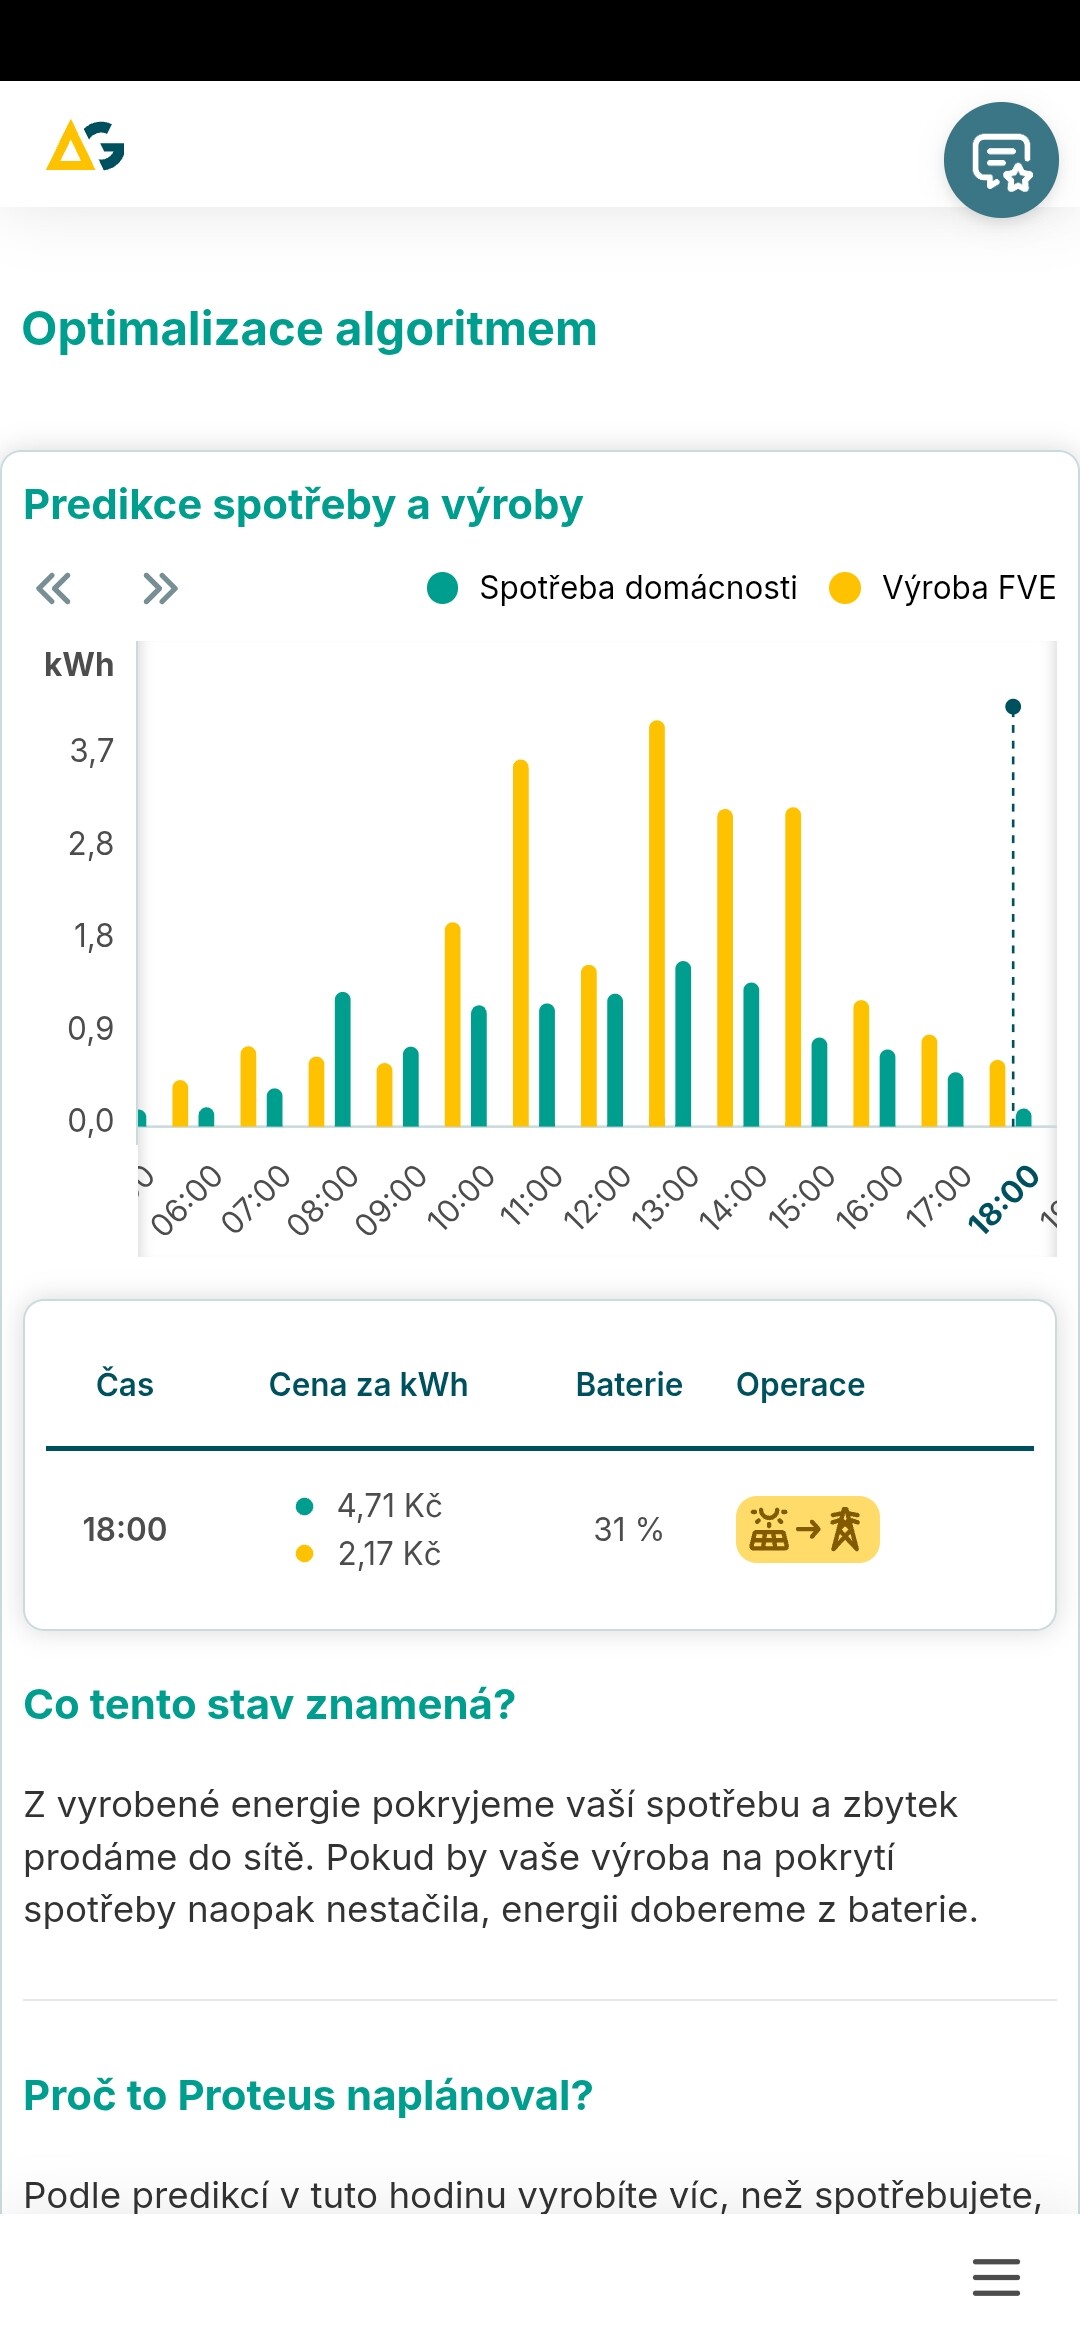Select the 13:00 hour on chart axis
Image resolution: width=1080 pixels, height=2340 pixels.
[x=665, y=1197]
